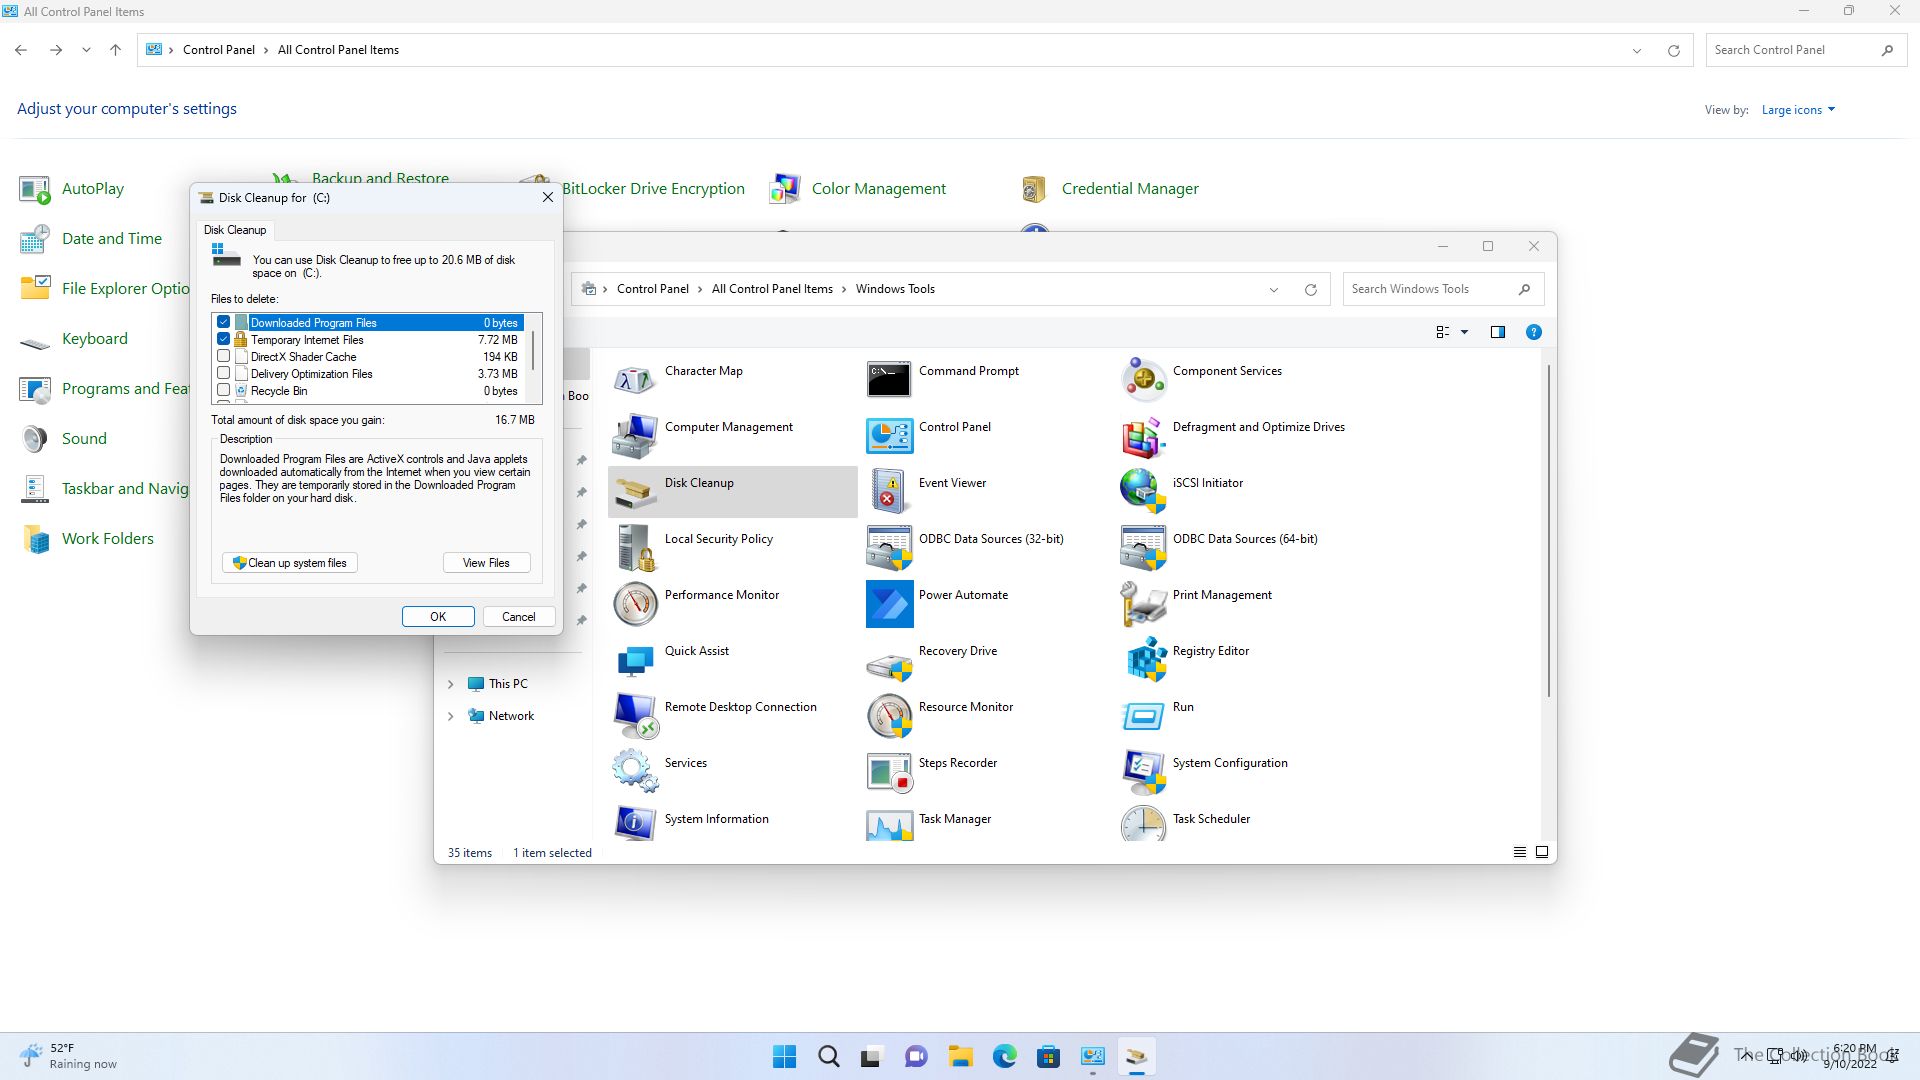1920x1080 pixels.
Task: Click Microsoft Edge in the taskbar
Action: 1004,1056
